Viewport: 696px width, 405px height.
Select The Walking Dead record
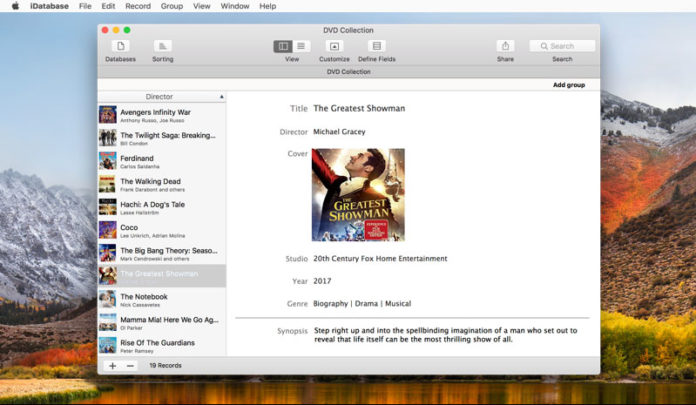pos(162,184)
